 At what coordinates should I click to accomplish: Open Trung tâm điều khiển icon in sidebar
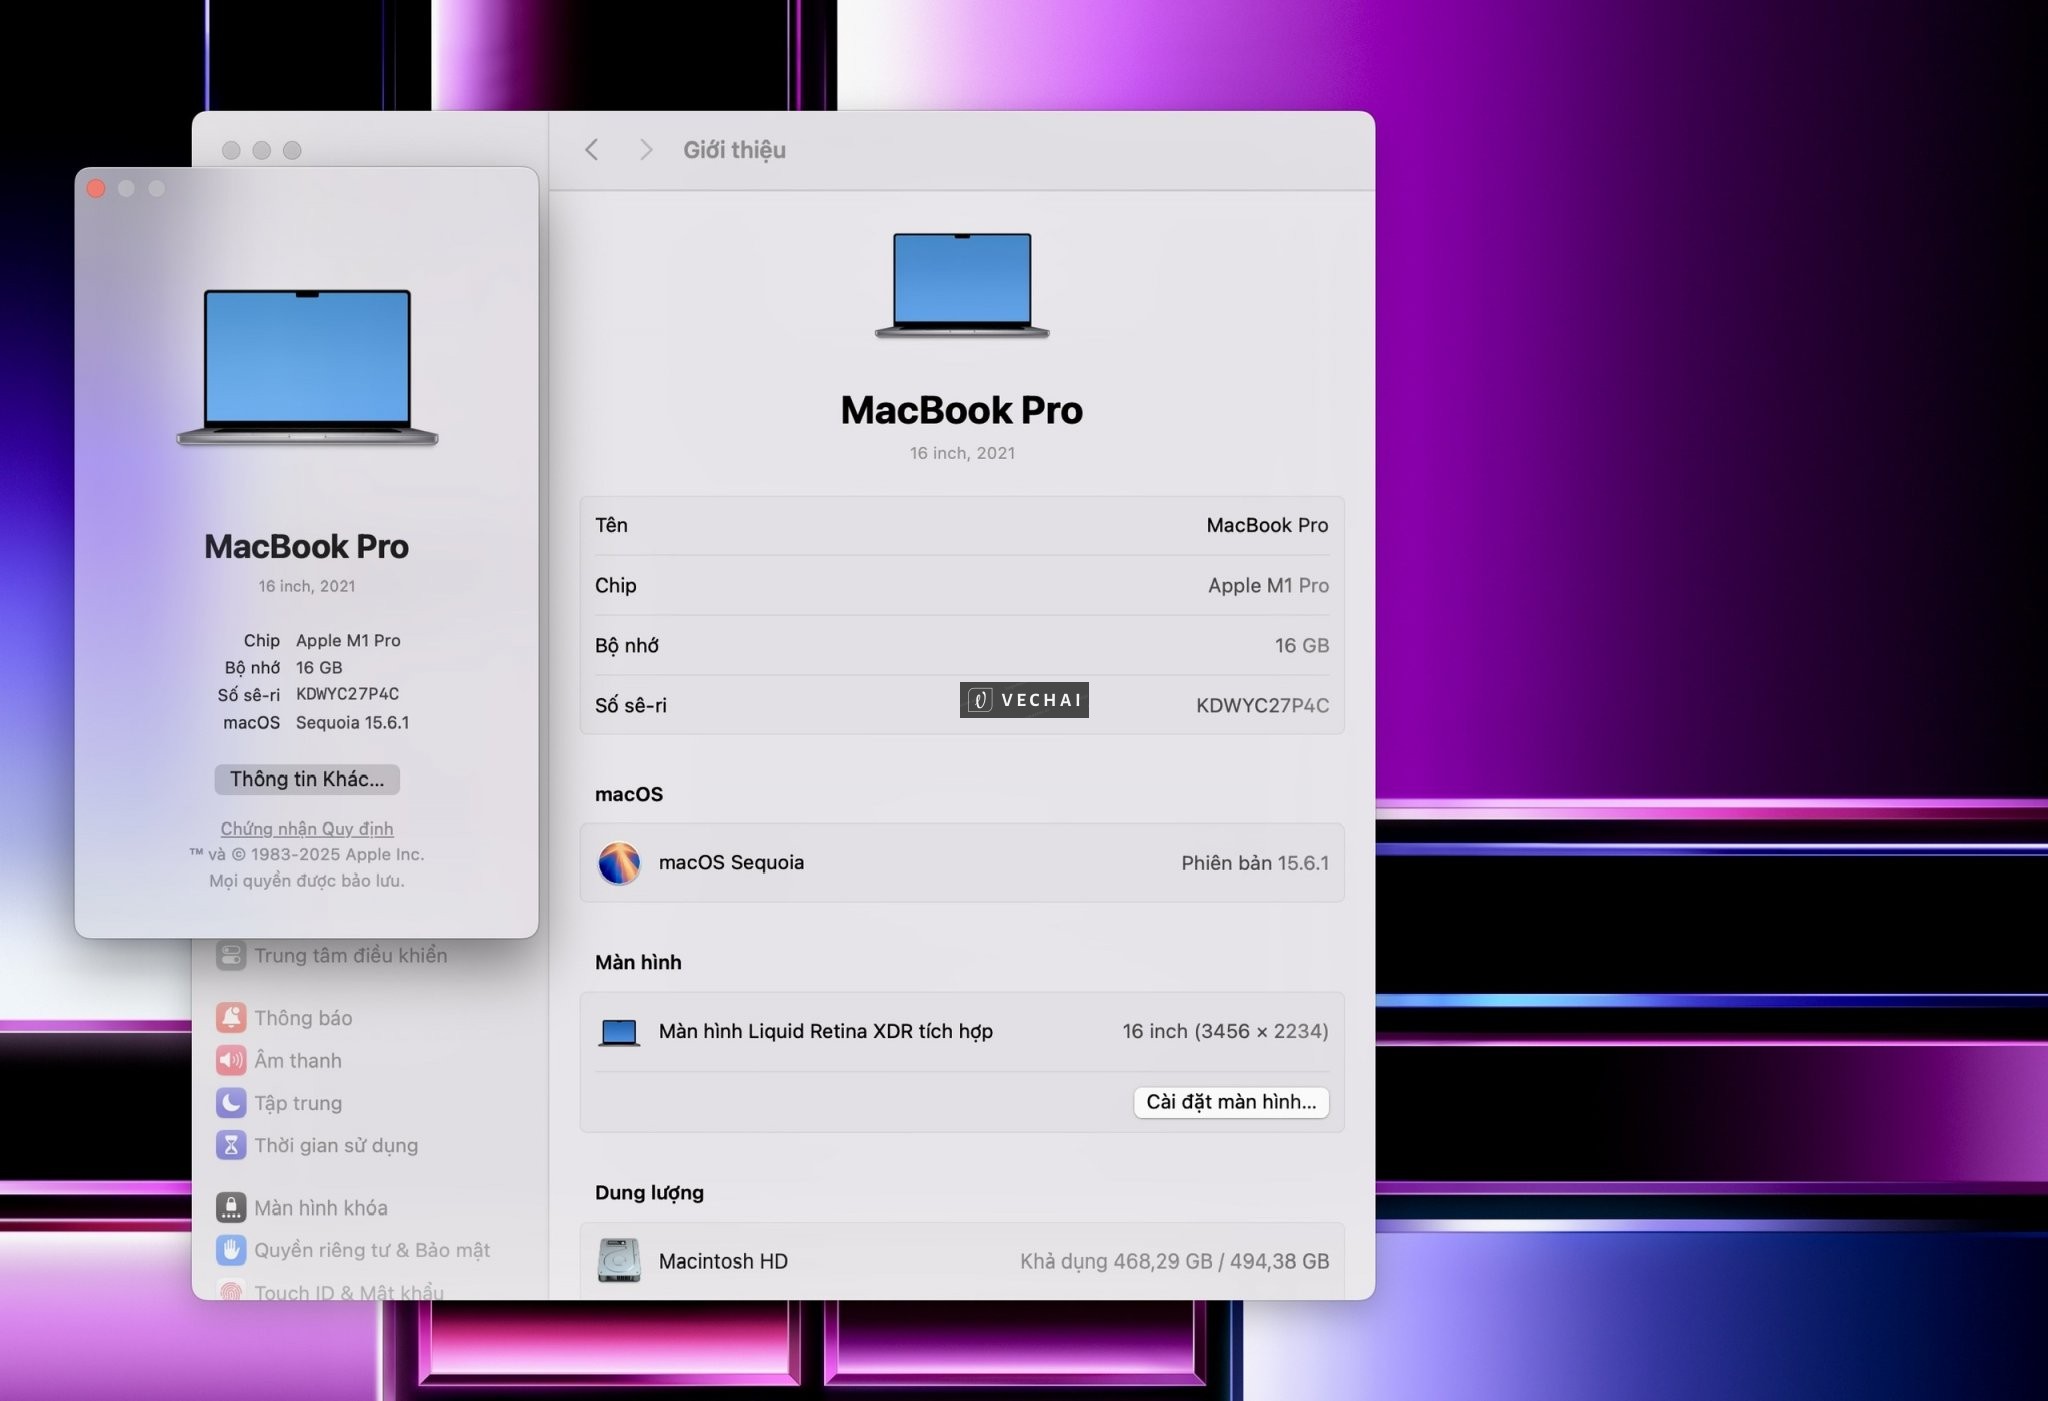pos(231,955)
